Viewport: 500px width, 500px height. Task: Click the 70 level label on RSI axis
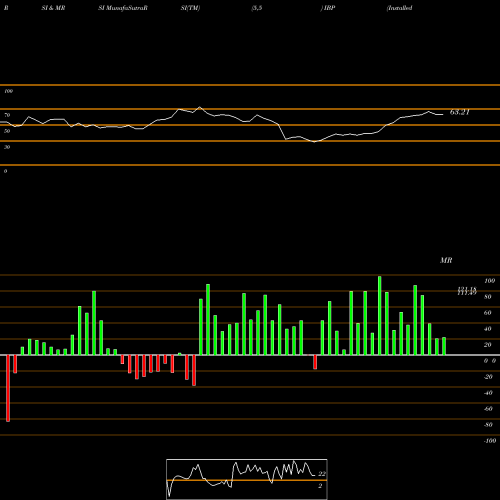[x=7, y=115]
